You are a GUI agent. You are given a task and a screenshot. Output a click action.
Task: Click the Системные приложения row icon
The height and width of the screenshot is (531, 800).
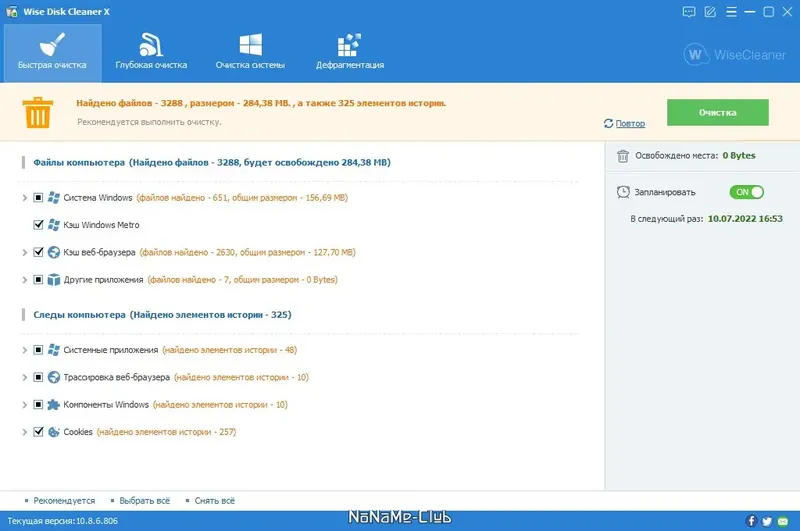54,350
